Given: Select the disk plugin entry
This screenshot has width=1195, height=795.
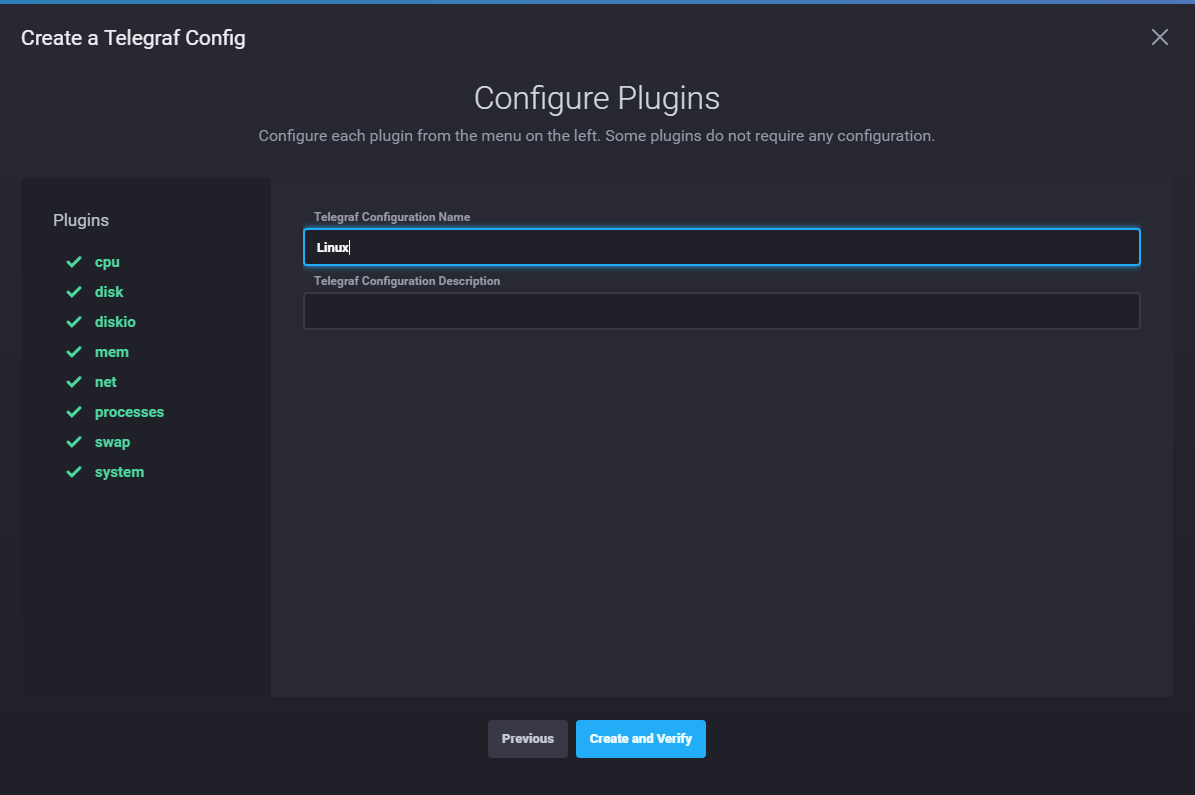Looking at the screenshot, I should [109, 292].
